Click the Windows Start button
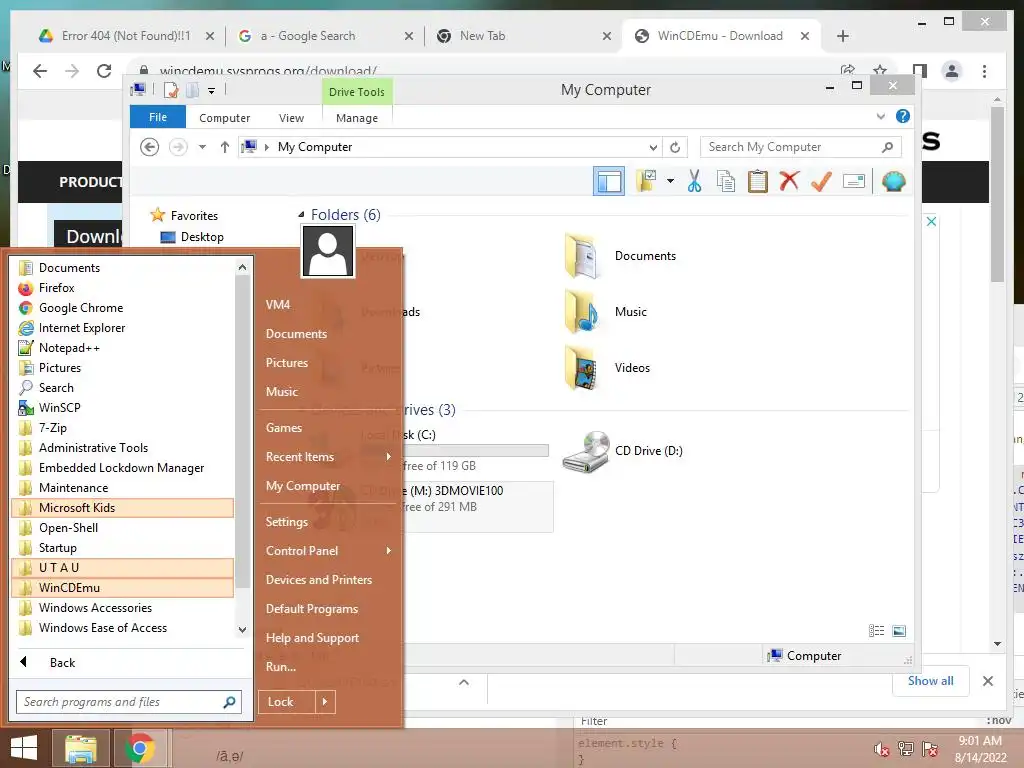 click(24, 748)
